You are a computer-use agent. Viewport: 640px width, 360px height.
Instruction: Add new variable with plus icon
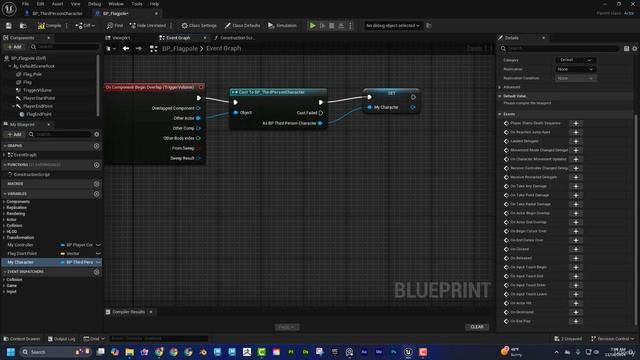point(97,194)
